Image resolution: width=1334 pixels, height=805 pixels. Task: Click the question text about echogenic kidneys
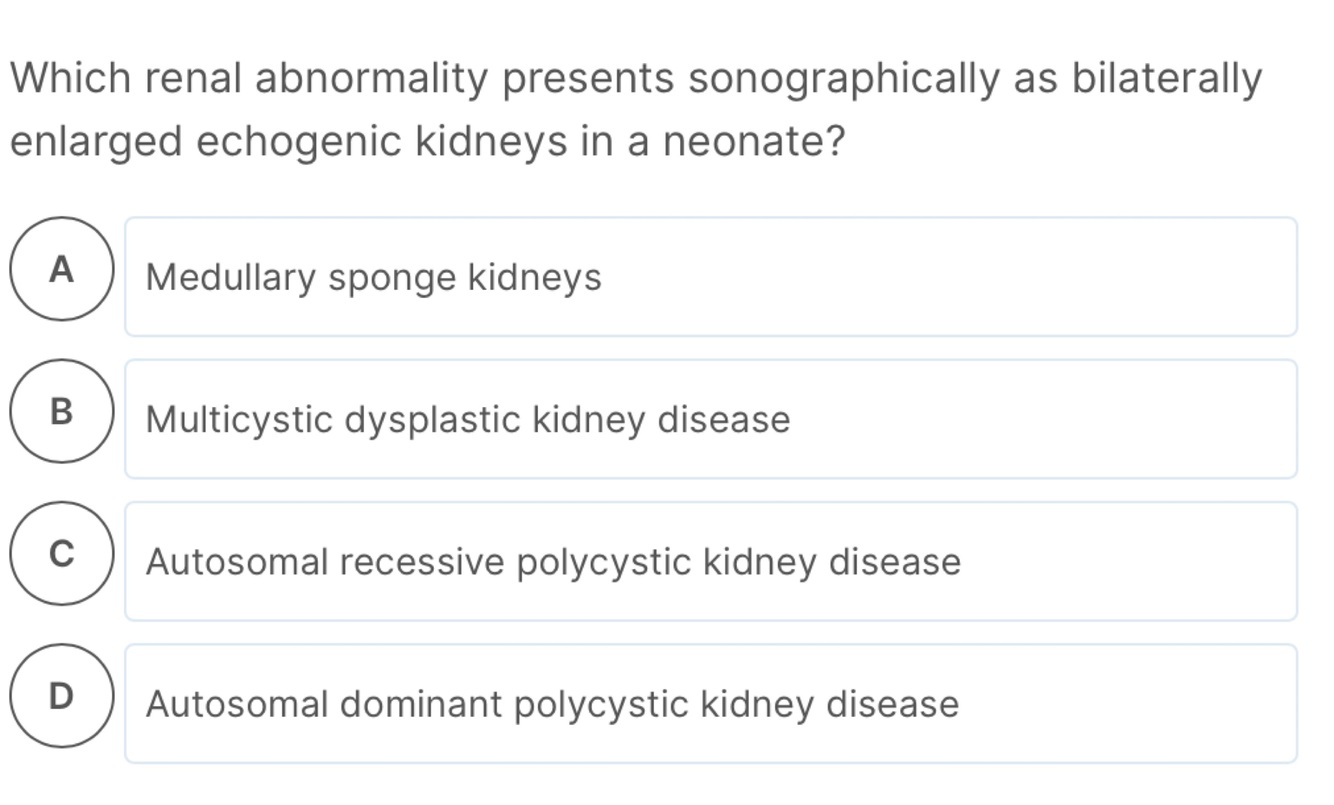[635, 79]
